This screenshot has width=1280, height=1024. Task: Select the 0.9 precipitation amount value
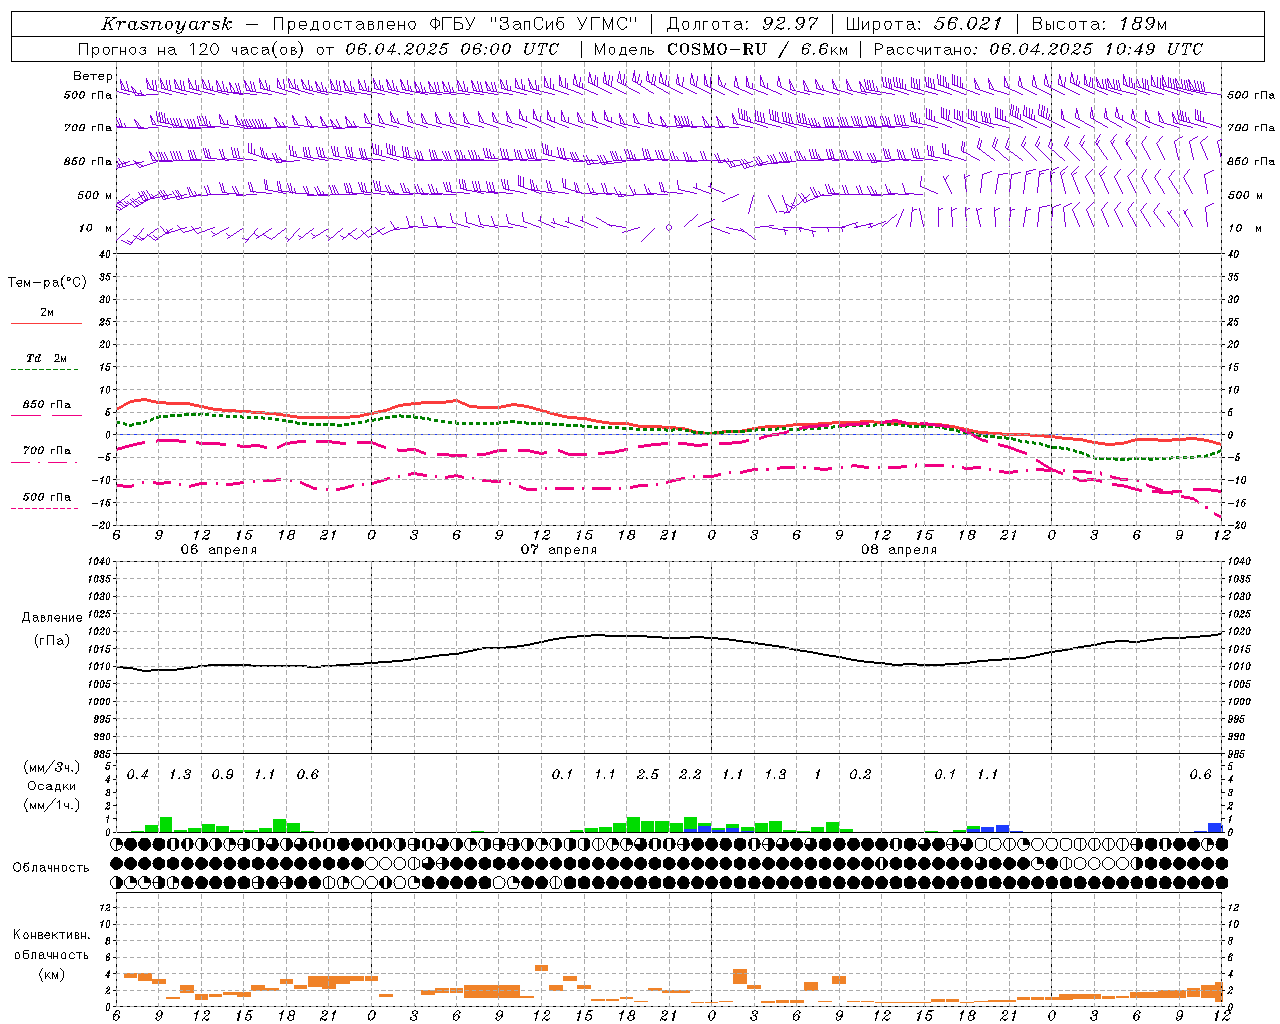tap(223, 775)
